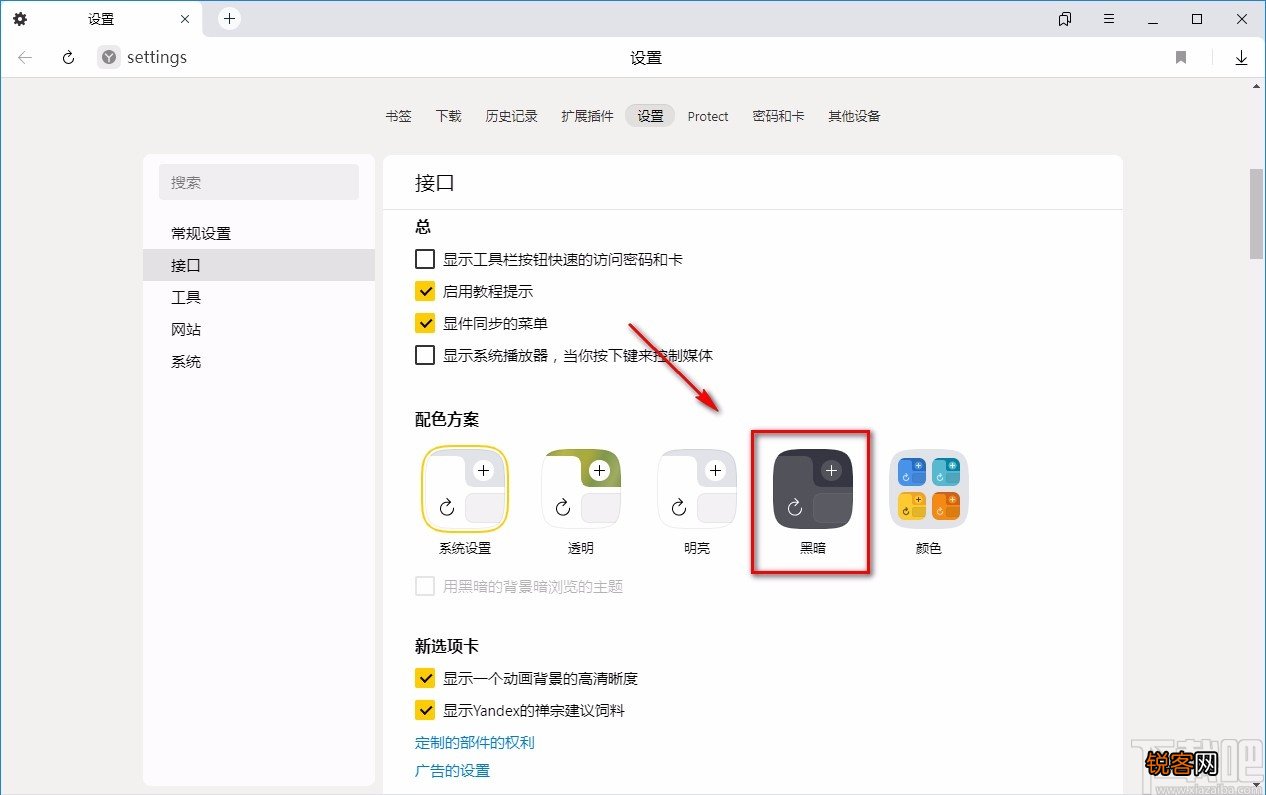Click the 配色方案 heading
Image resolution: width=1266 pixels, height=795 pixels.
click(x=447, y=419)
